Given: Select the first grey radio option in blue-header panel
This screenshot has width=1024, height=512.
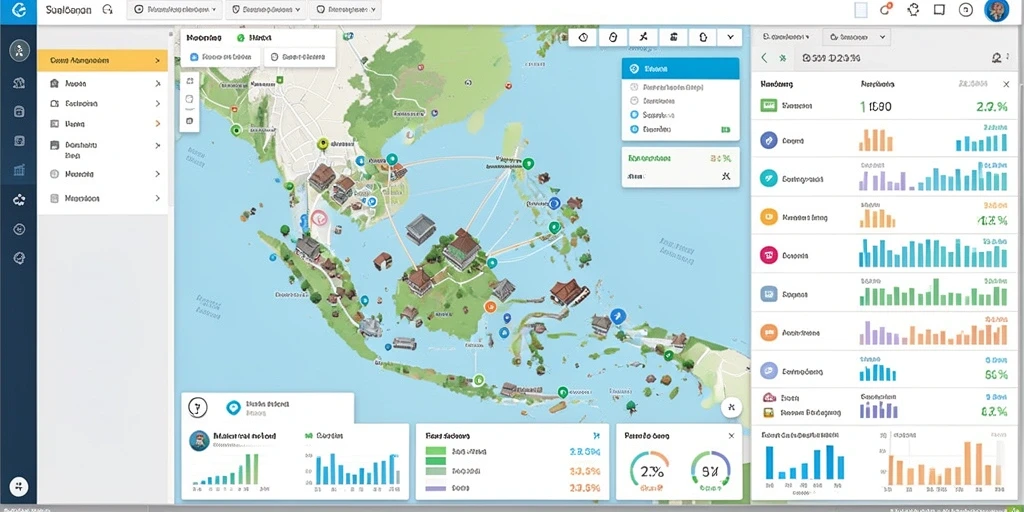Looking at the screenshot, I should click(x=633, y=87).
